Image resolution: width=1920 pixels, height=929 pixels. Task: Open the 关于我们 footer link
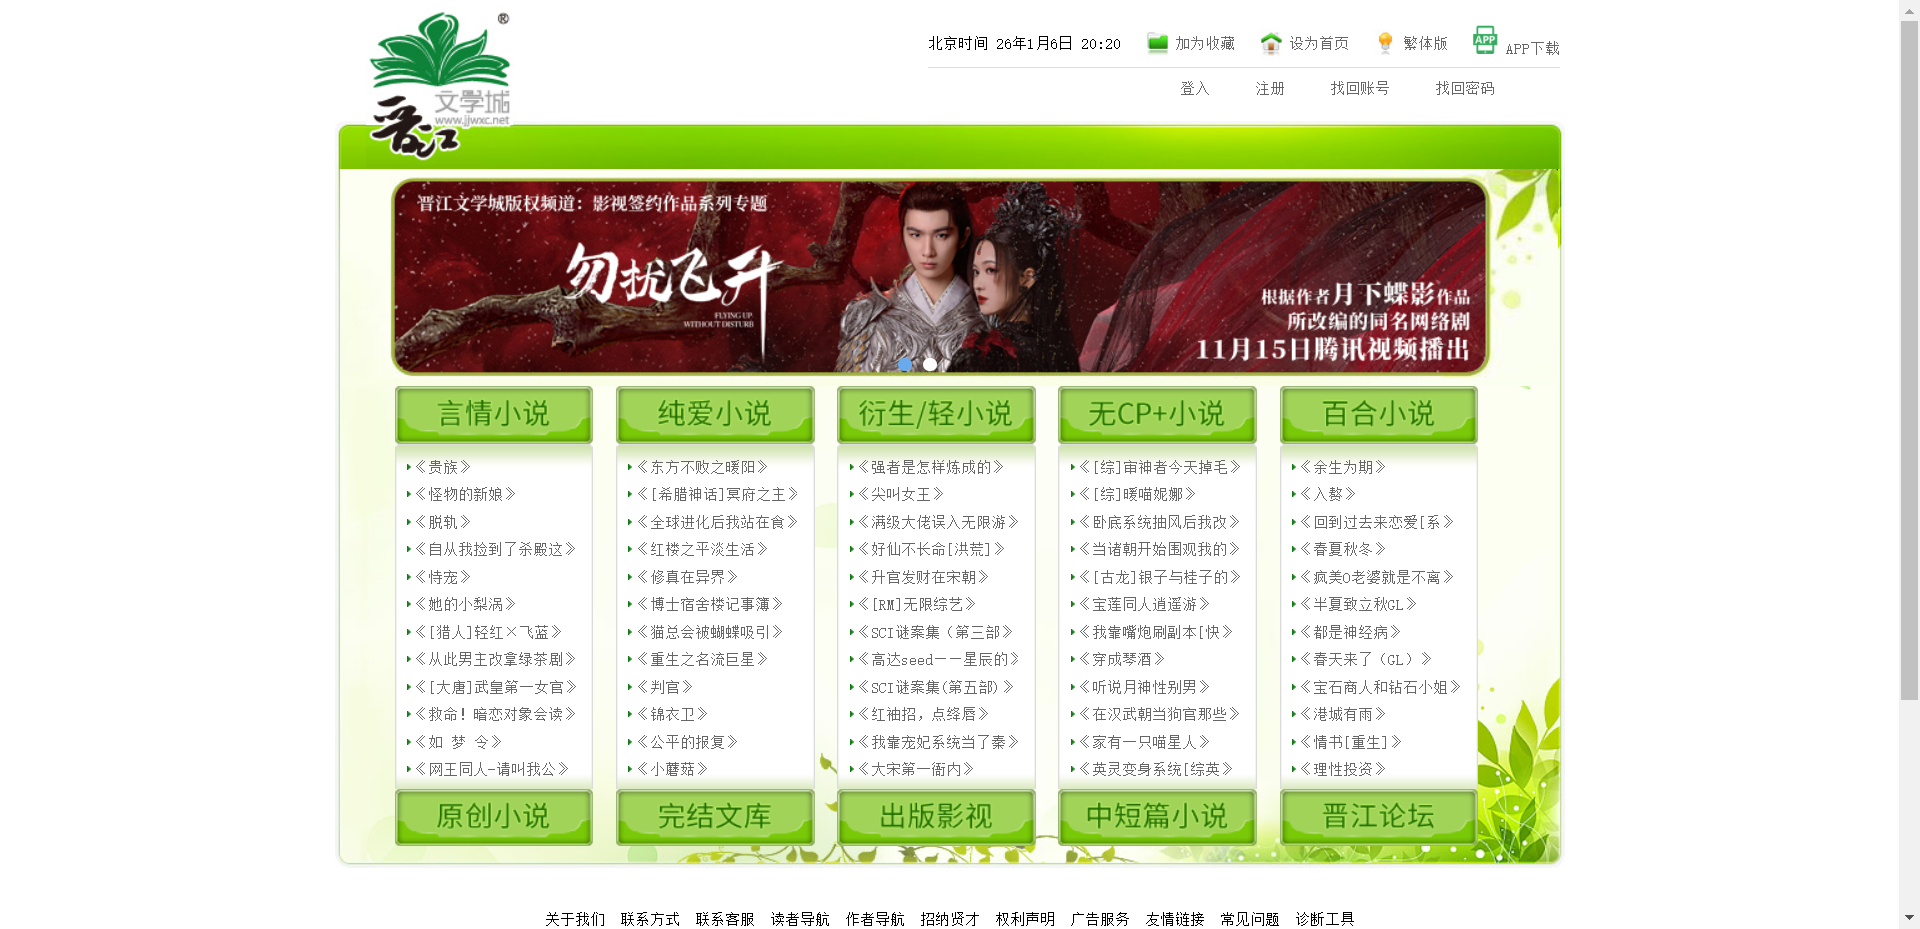pos(575,918)
